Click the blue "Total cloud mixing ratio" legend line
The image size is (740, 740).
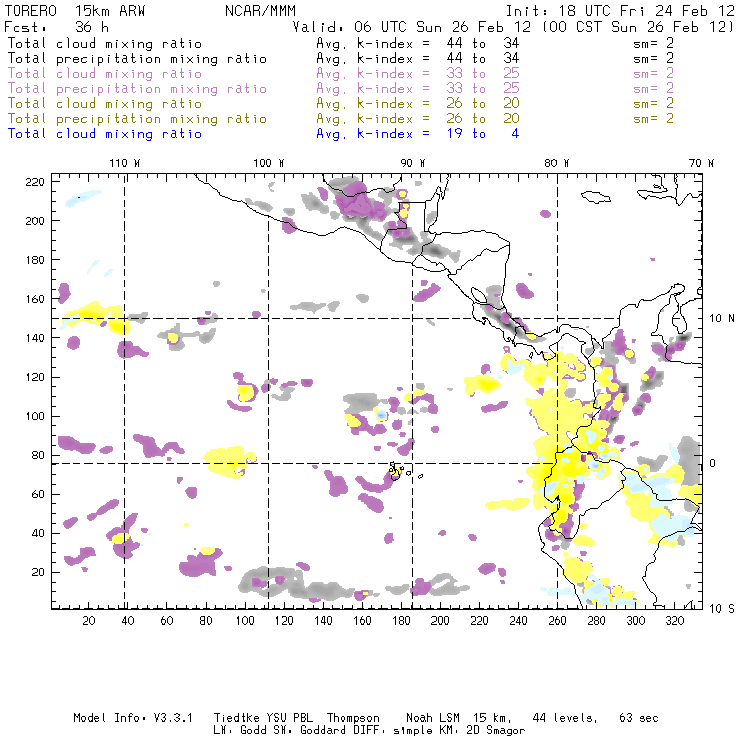pyautogui.click(x=105, y=135)
